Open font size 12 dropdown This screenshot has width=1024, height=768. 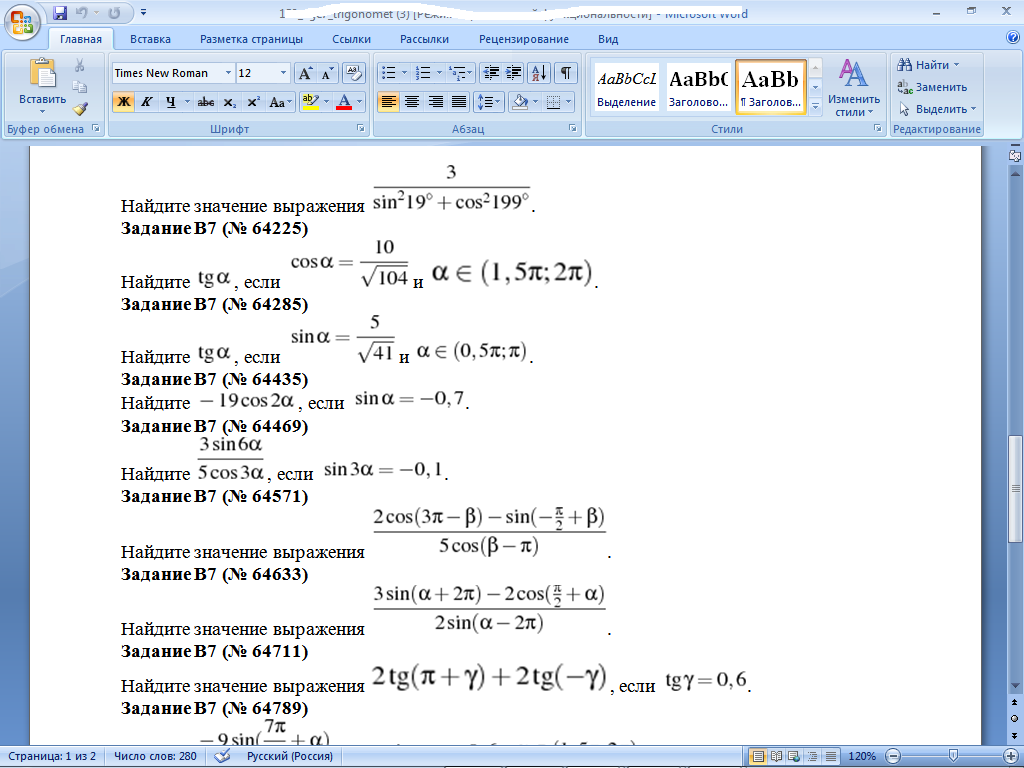(x=283, y=73)
